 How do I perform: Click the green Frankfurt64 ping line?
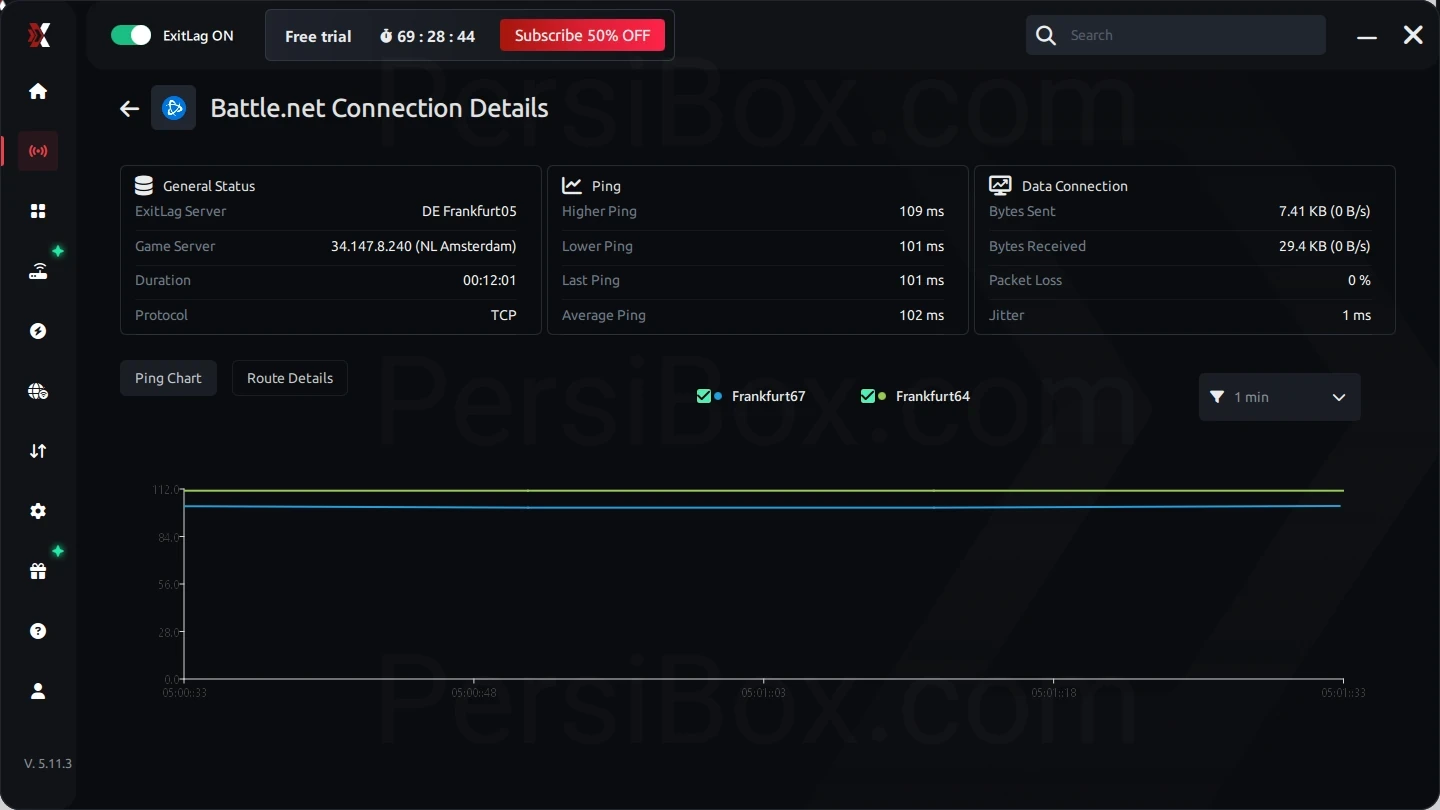pos(763,490)
